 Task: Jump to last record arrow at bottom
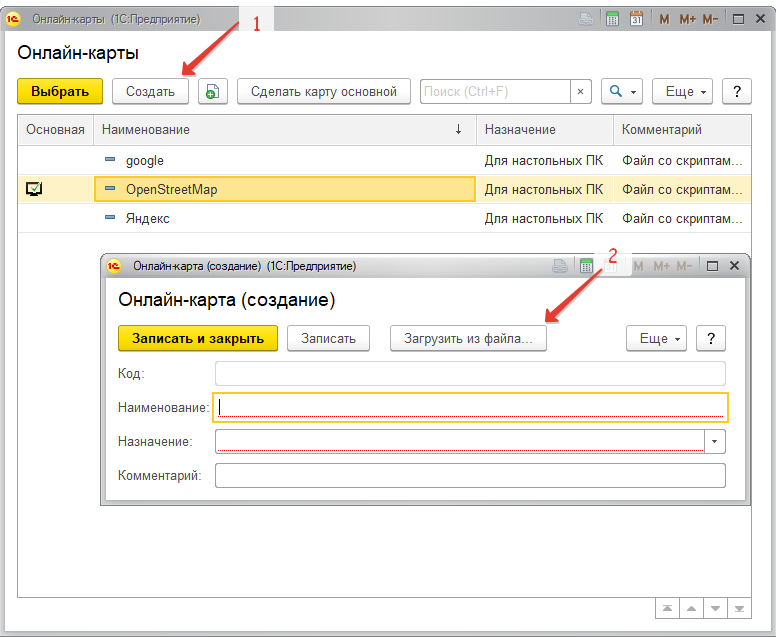[739, 608]
